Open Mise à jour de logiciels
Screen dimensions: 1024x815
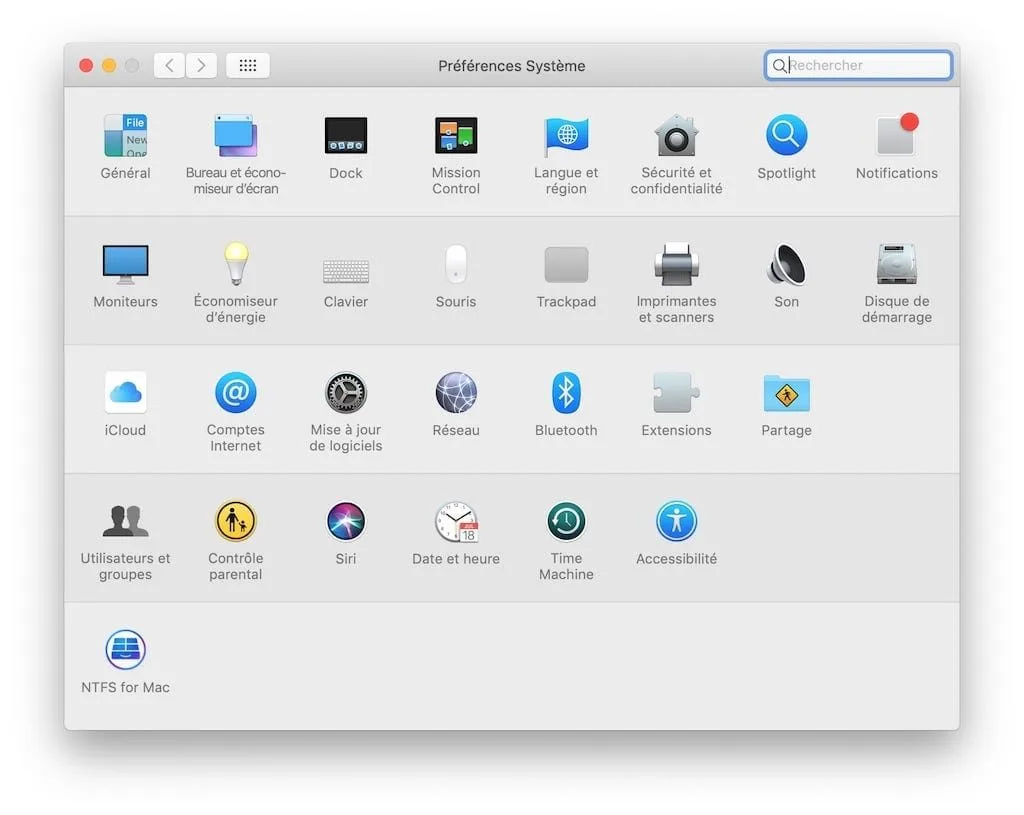345,392
